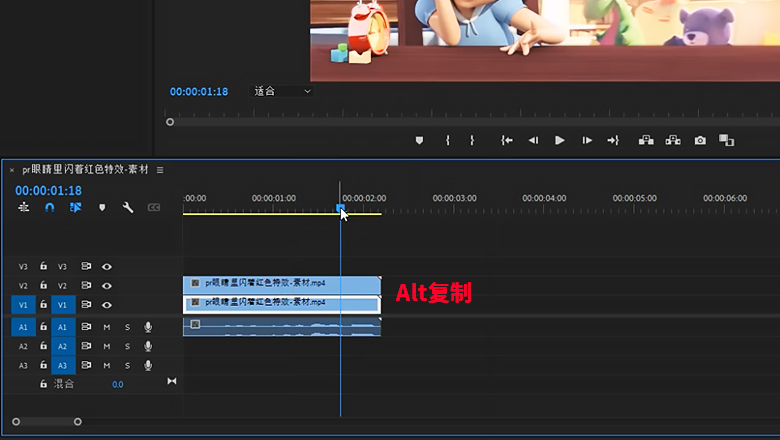
Task: Toggle lock on the 混合 mix track
Action: coord(44,384)
